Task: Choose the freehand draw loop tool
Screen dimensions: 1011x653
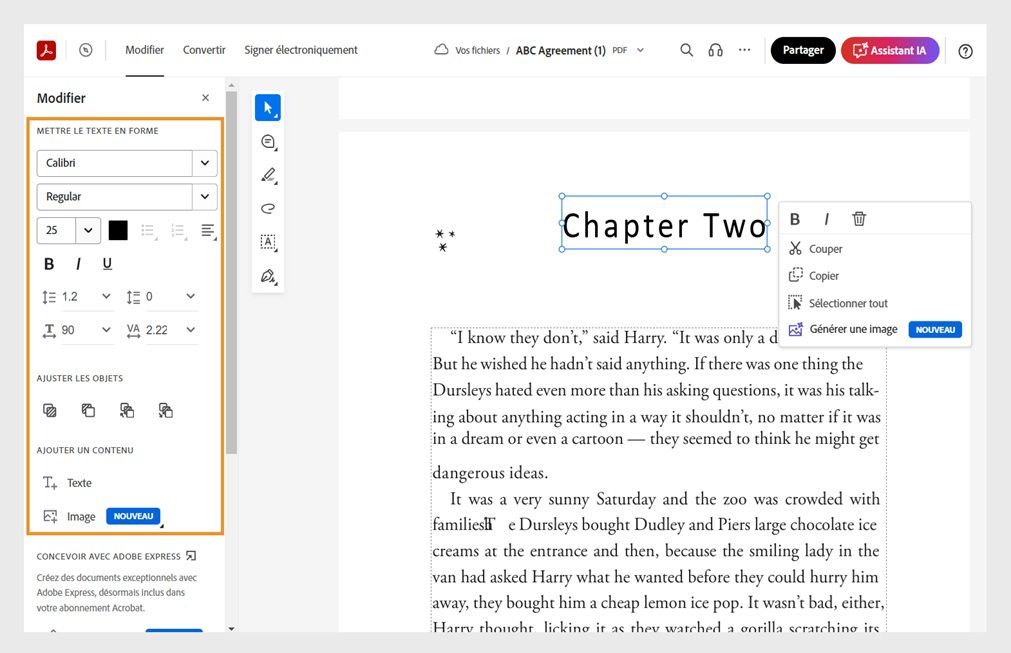Action: (268, 208)
